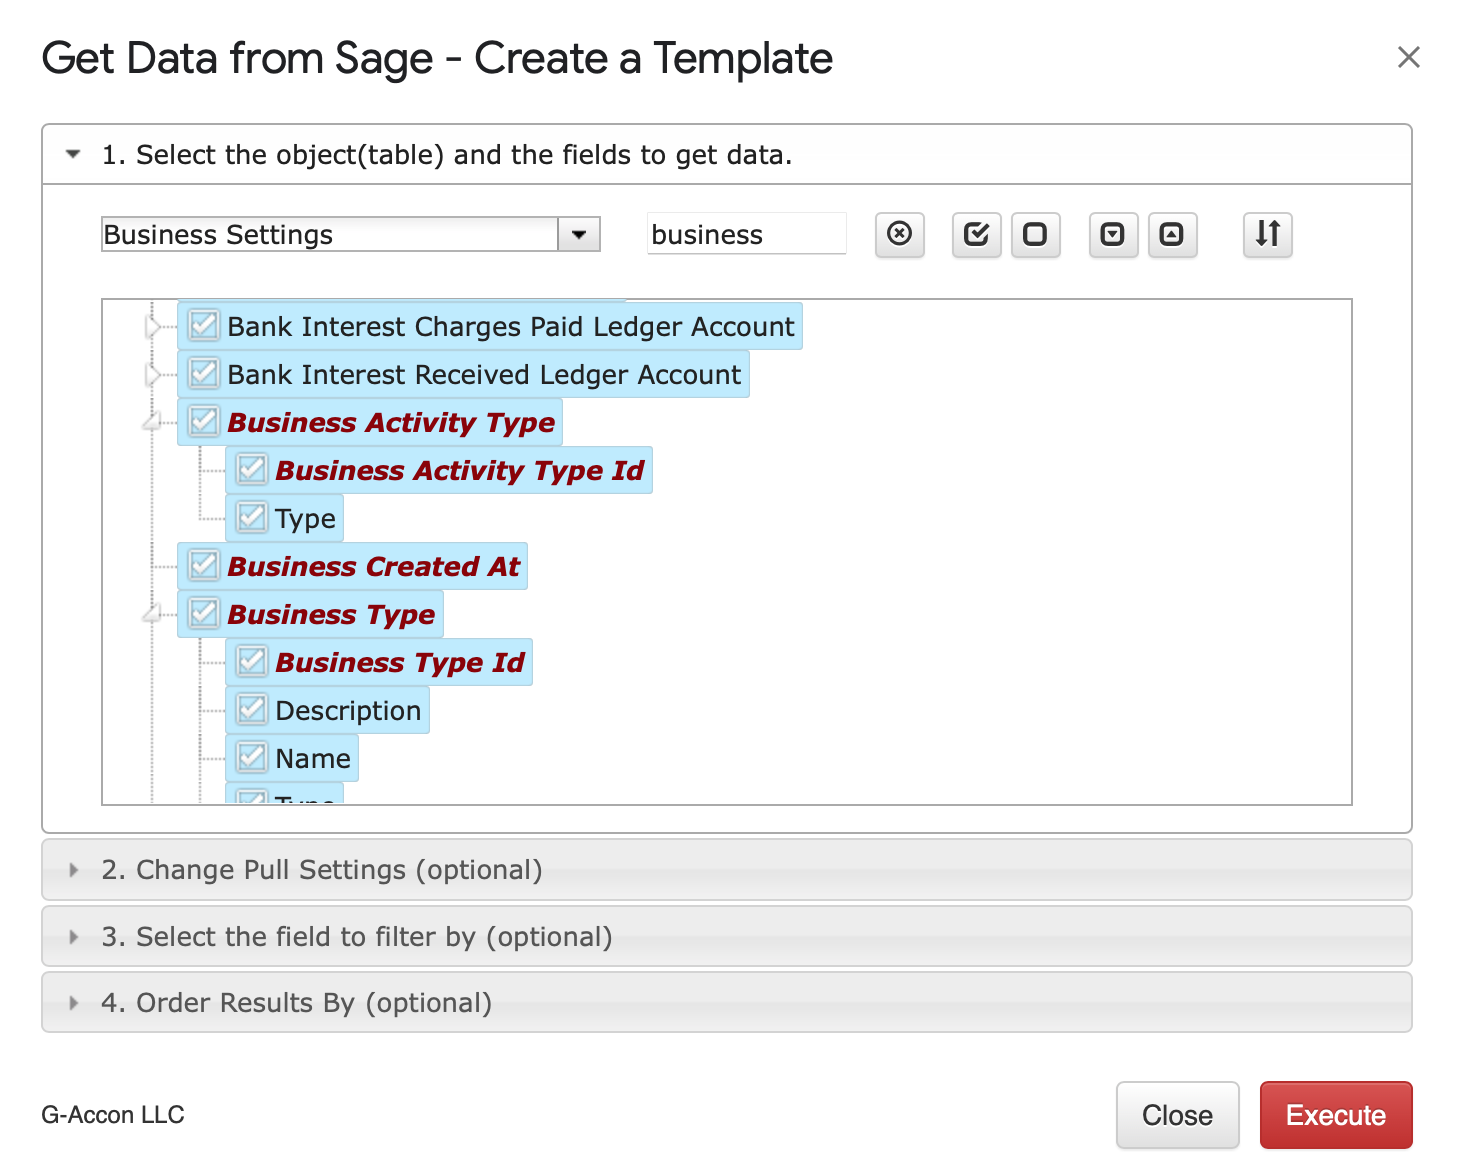Collapse the Business Type tree node
This screenshot has height=1176, width=1462.
tap(152, 614)
